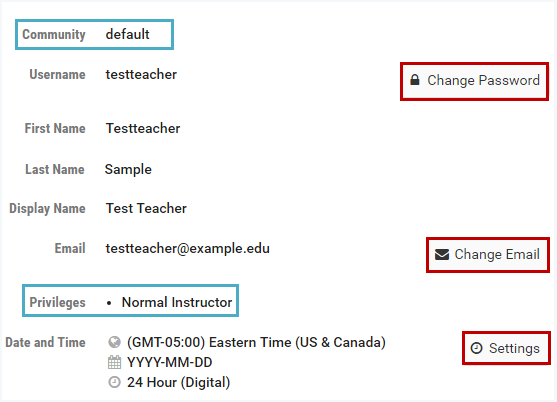Screen dimensions: 557x402
Task: Click the Test Teacher display name
Action: coord(146,208)
